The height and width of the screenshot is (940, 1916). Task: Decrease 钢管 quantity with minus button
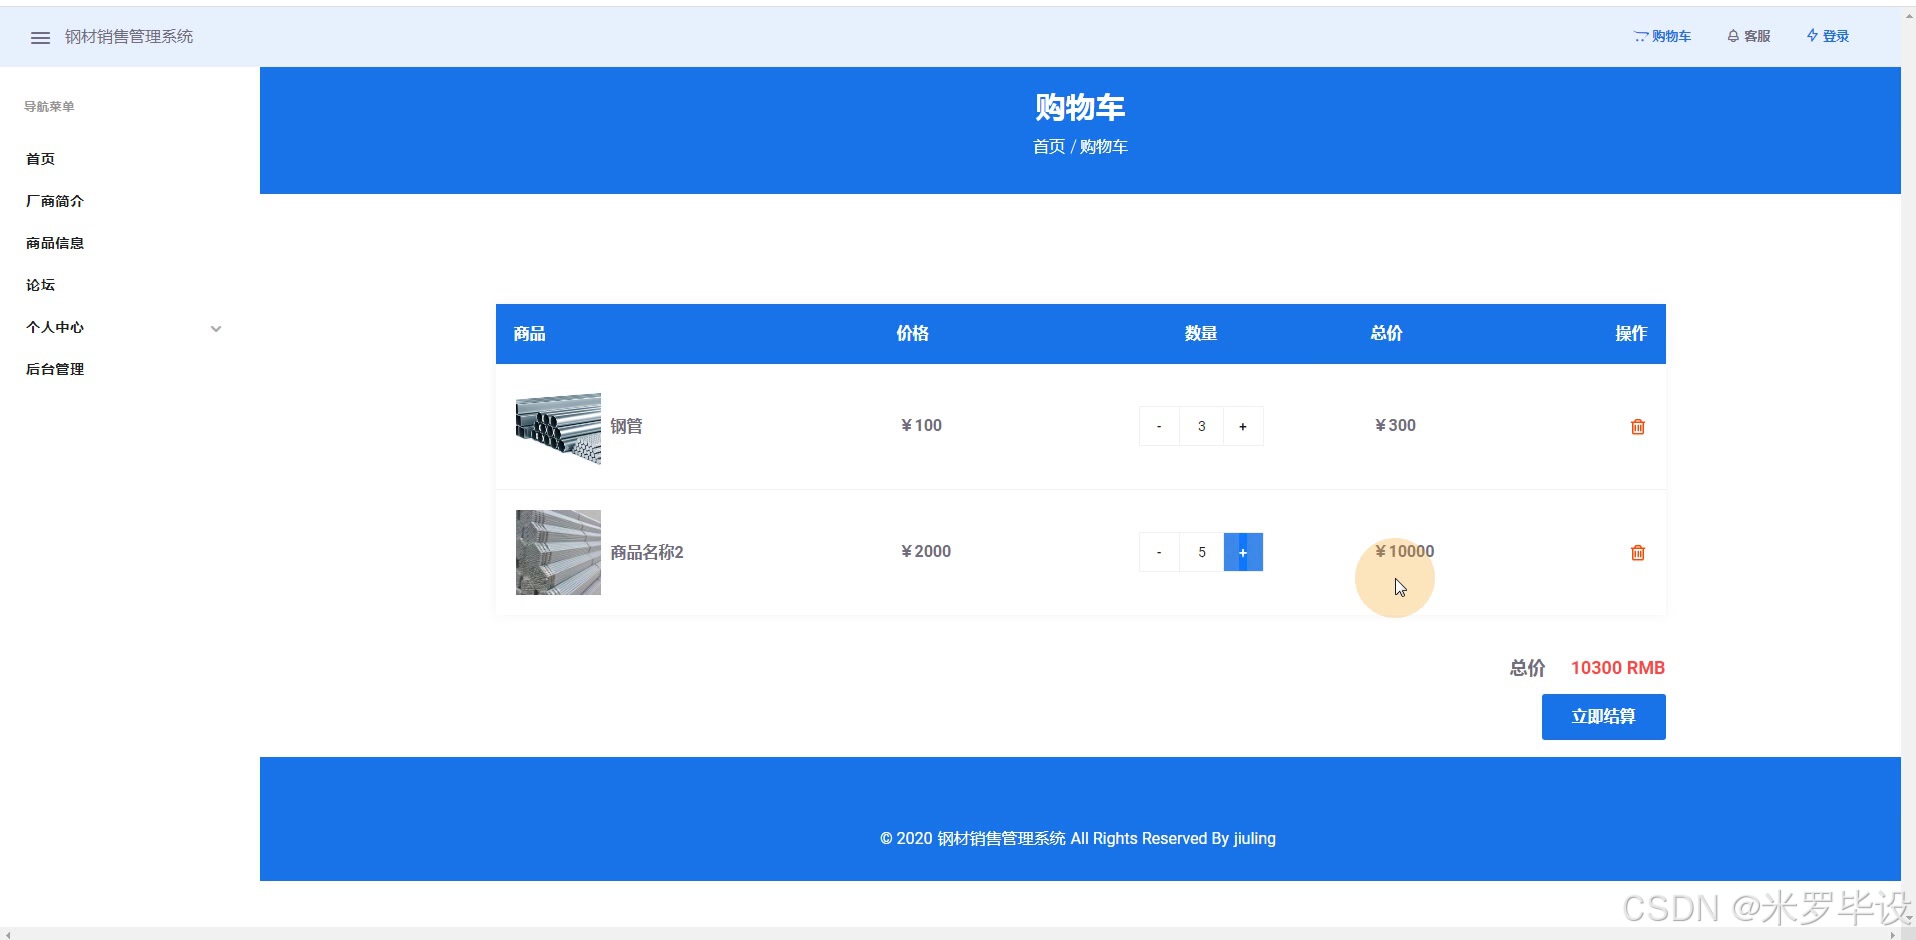(x=1159, y=426)
